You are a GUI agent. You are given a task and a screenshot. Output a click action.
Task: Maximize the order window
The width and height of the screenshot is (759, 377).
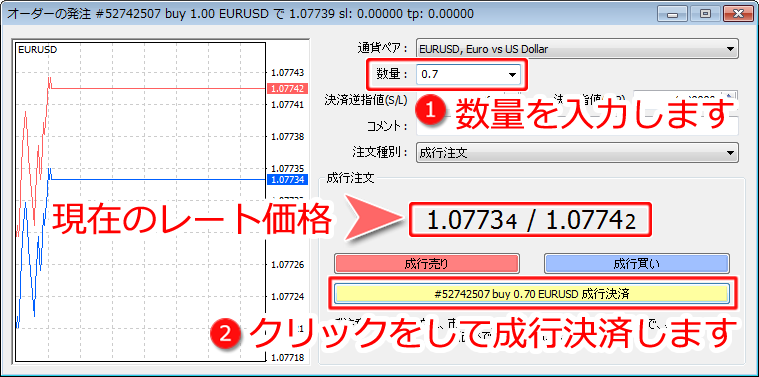click(x=705, y=14)
